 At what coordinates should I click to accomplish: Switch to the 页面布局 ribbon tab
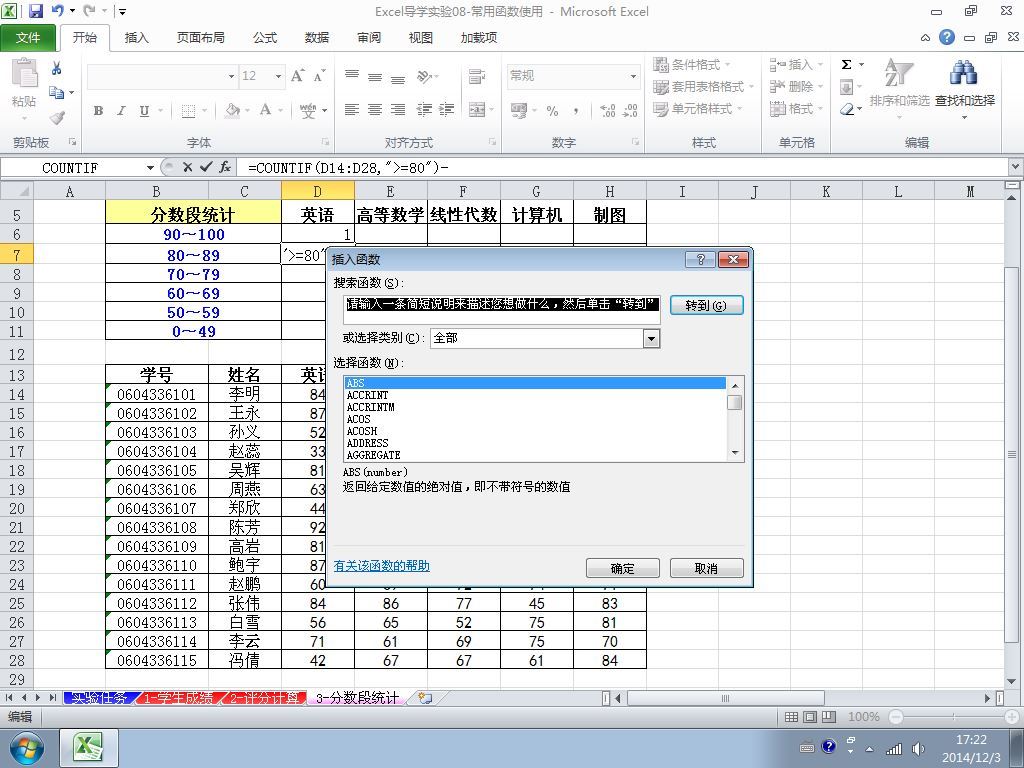[x=200, y=37]
